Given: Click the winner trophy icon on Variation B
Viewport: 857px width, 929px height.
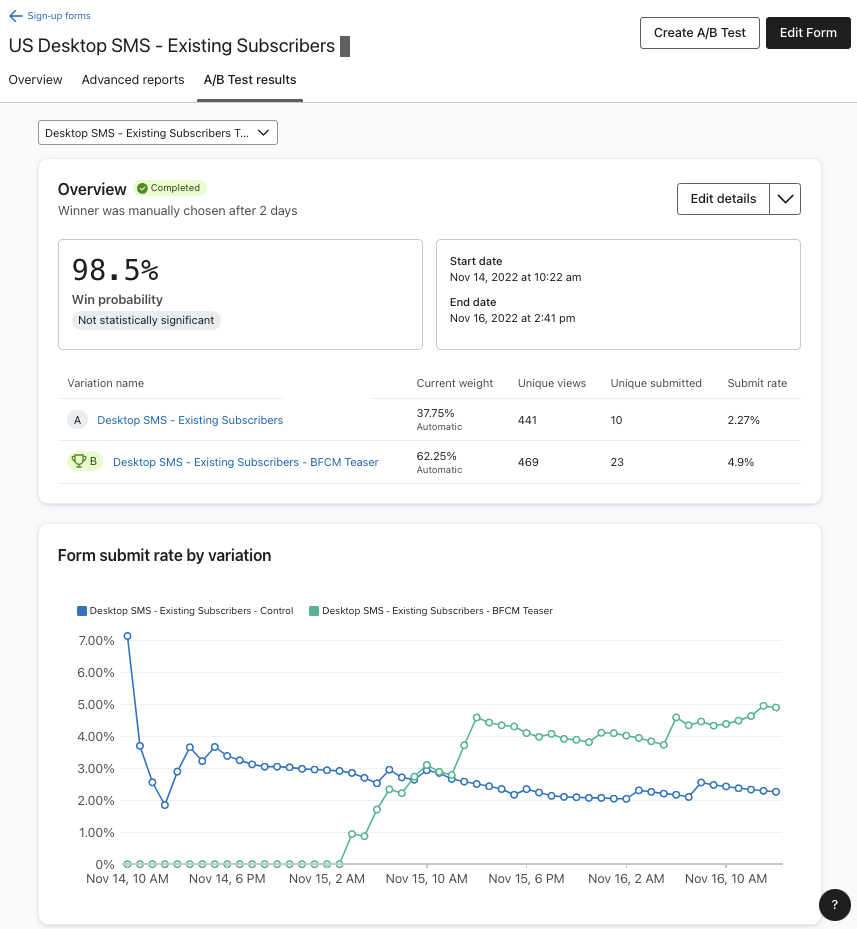Looking at the screenshot, I should point(79,461).
